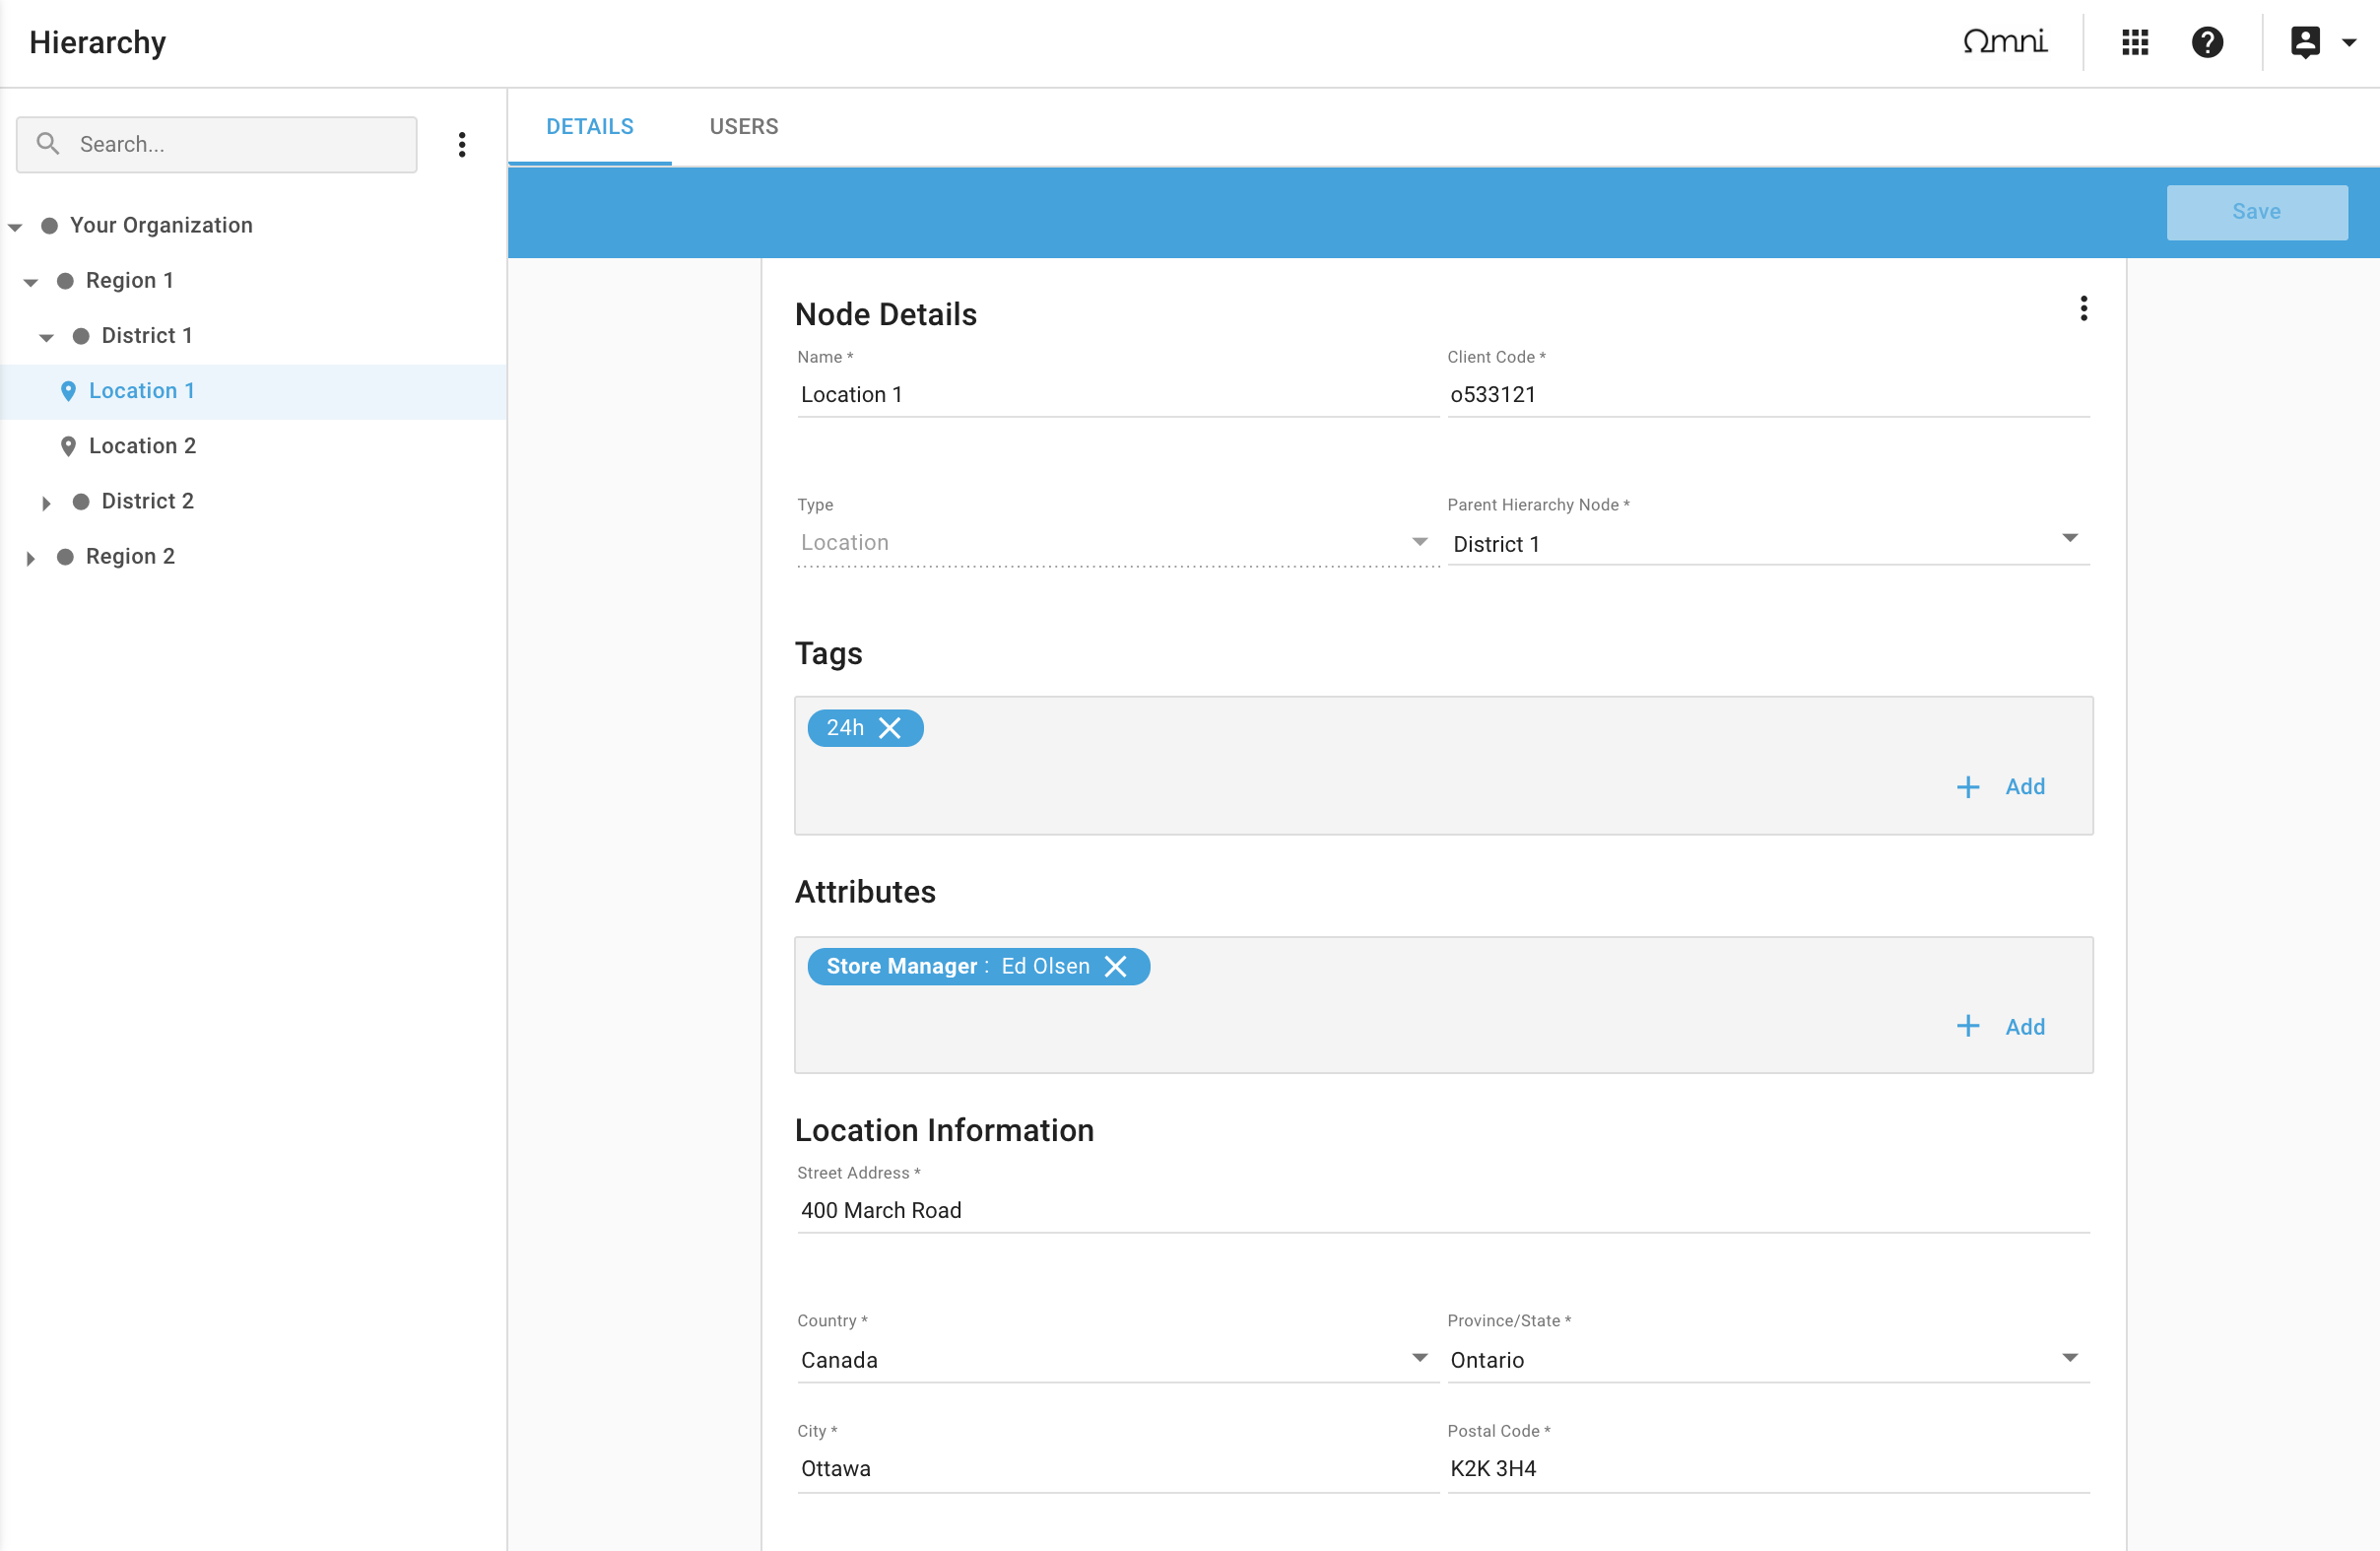Screen dimensions: 2380x1551
Task: Expand the District 2 node
Action: [46, 503]
